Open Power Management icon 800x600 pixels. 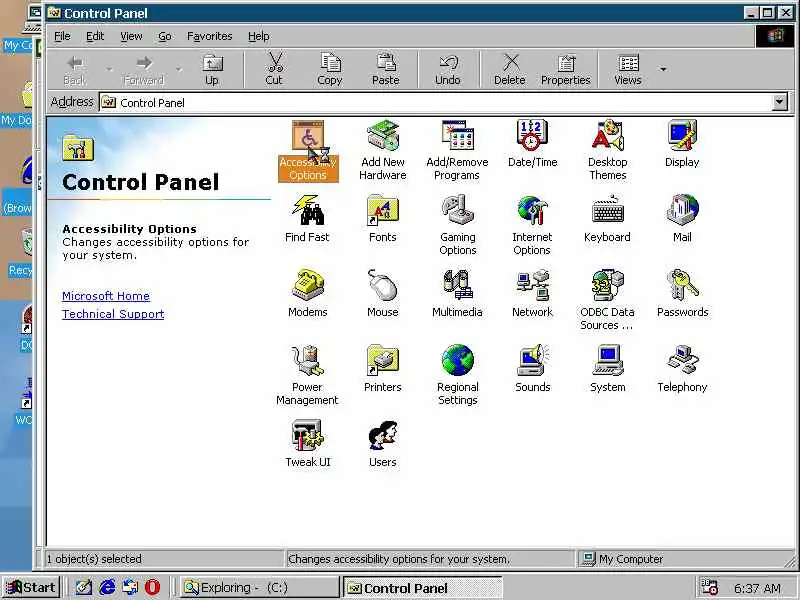point(307,376)
